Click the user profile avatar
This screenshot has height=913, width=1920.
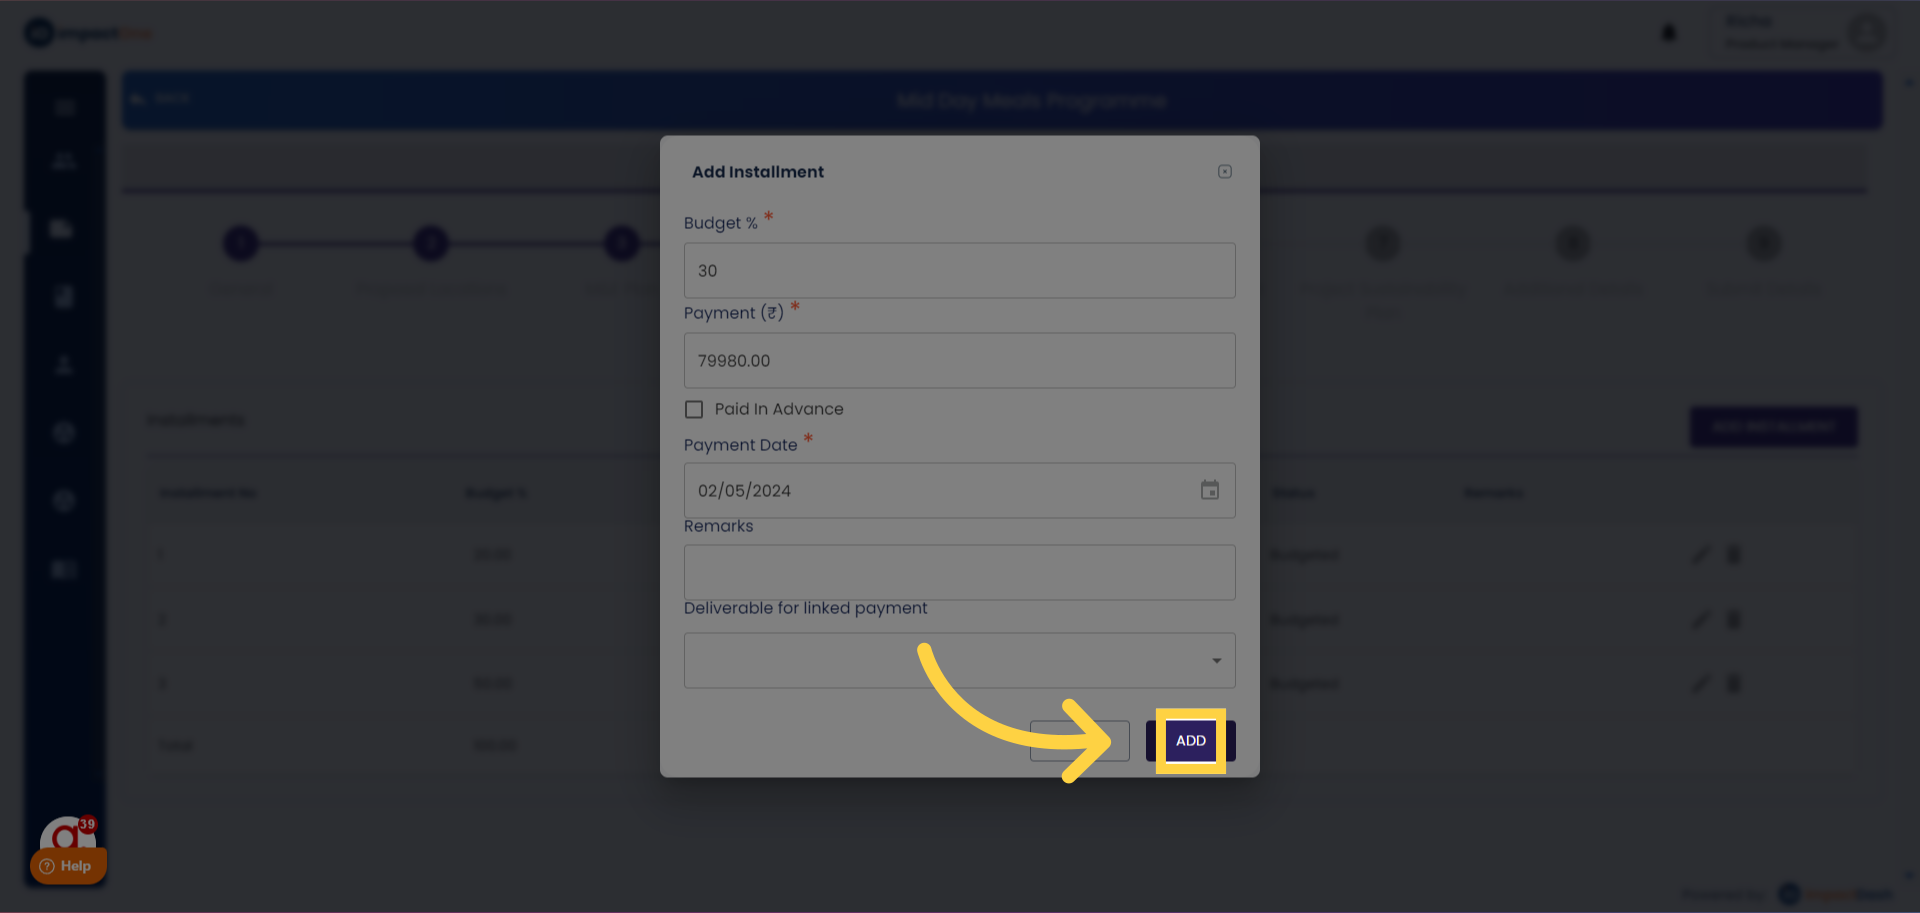[x=1866, y=33]
